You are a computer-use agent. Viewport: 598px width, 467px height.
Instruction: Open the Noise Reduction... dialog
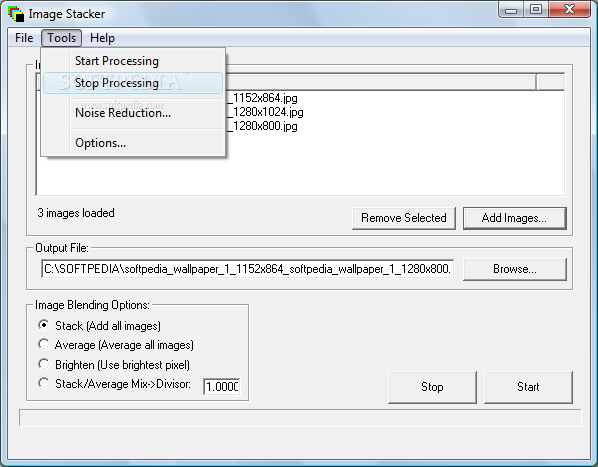(133, 113)
